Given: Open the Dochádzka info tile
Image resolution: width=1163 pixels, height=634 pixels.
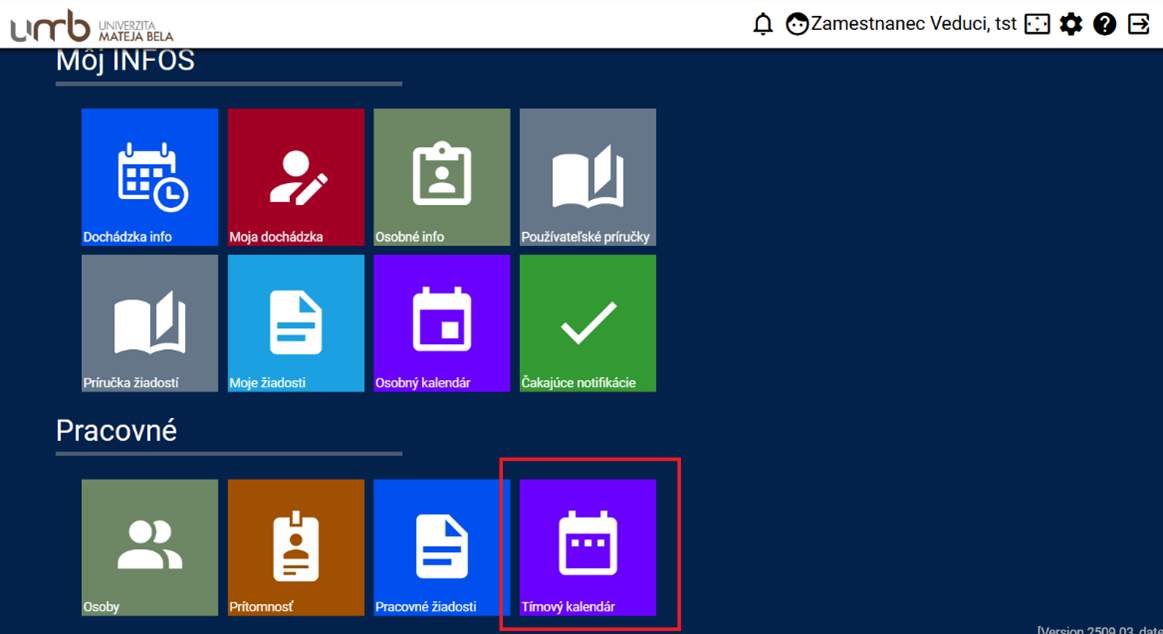Looking at the screenshot, I should [150, 177].
